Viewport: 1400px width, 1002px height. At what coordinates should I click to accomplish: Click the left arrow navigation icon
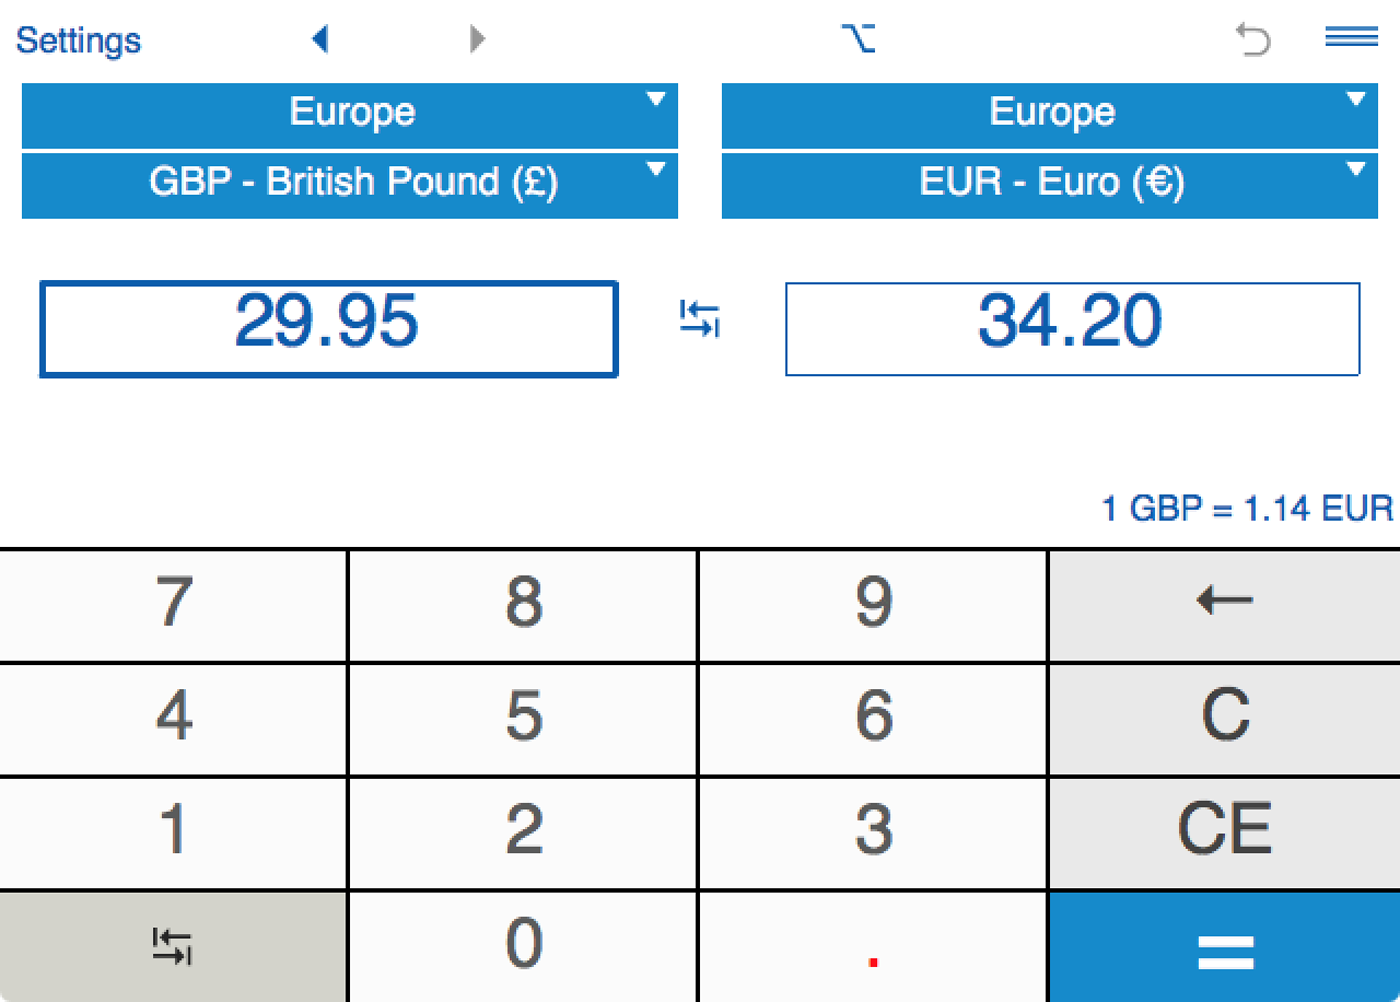(x=320, y=39)
